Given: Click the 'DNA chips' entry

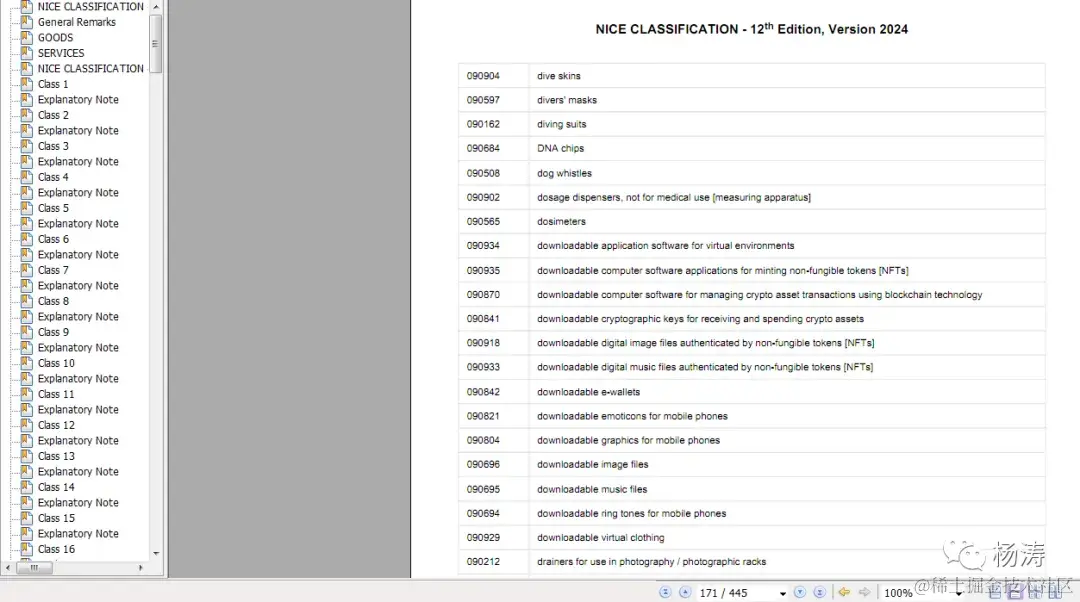Looking at the screenshot, I should (560, 148).
